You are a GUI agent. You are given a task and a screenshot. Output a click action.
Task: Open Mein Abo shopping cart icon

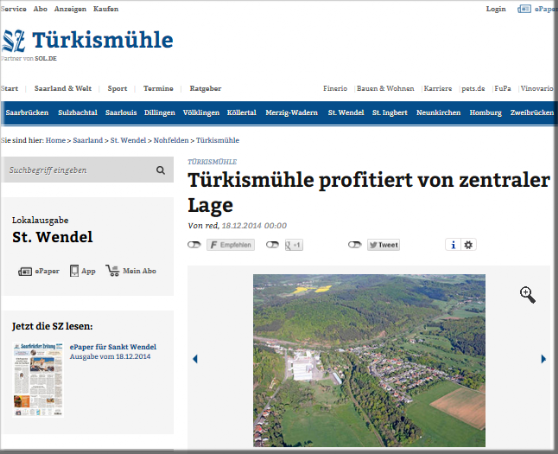(112, 271)
